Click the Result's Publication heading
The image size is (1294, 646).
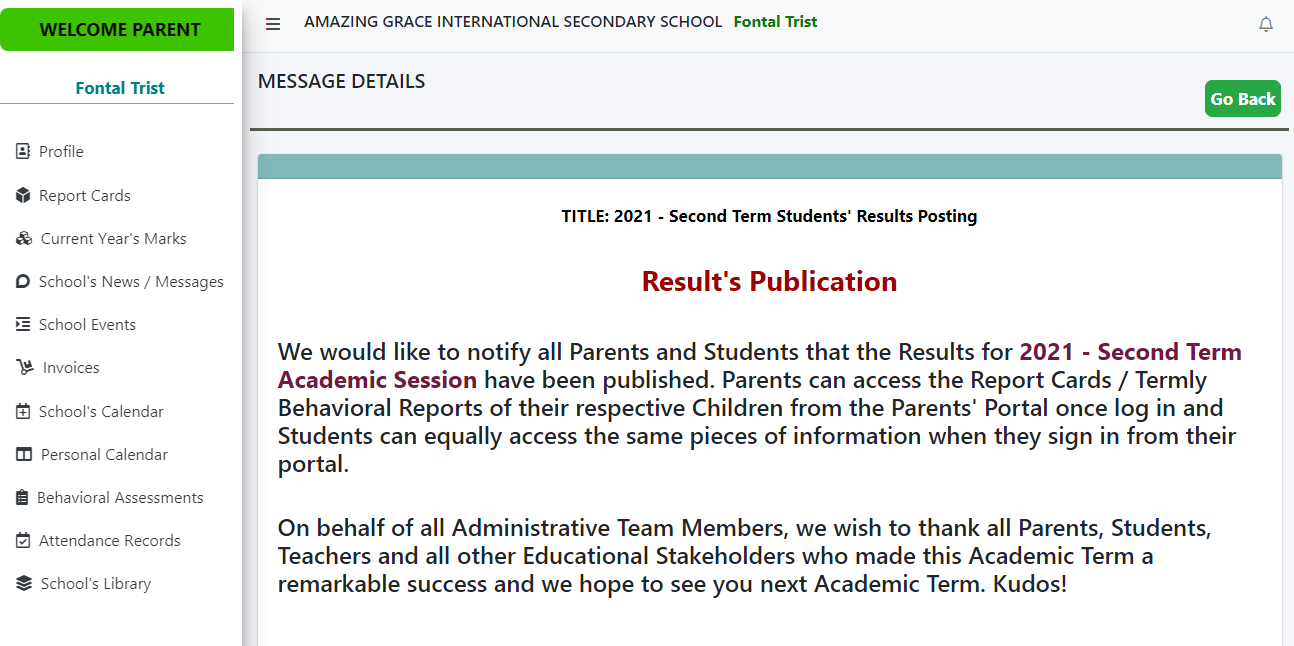(769, 282)
